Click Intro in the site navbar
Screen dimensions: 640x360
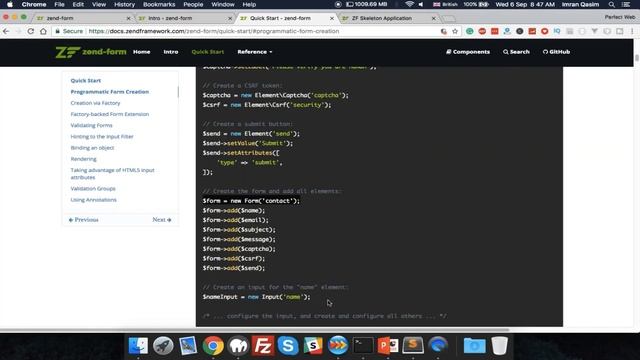[x=171, y=52]
